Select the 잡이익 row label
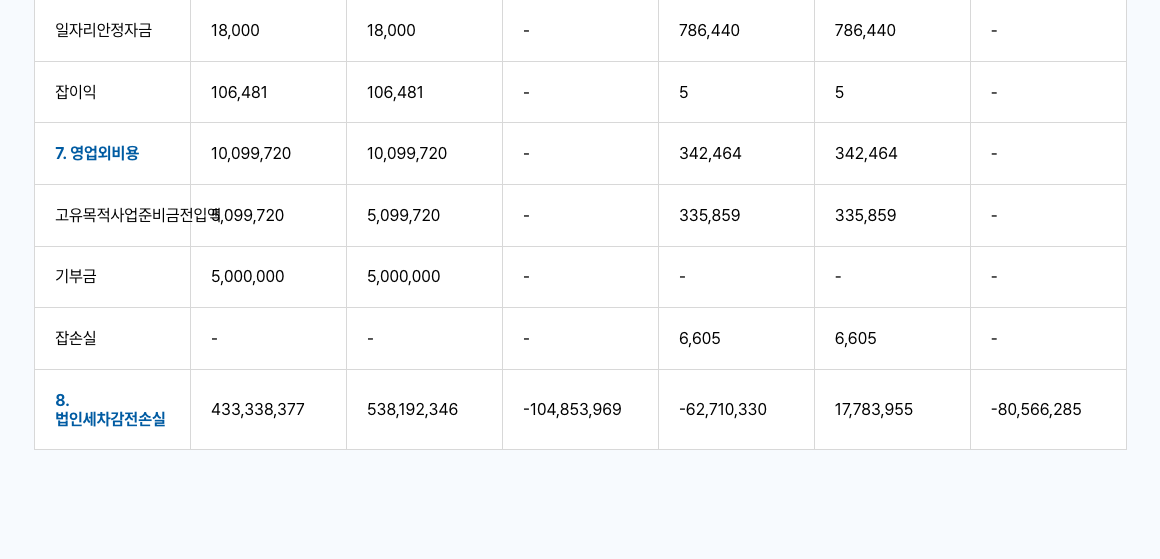The image size is (1160, 559). coord(76,92)
